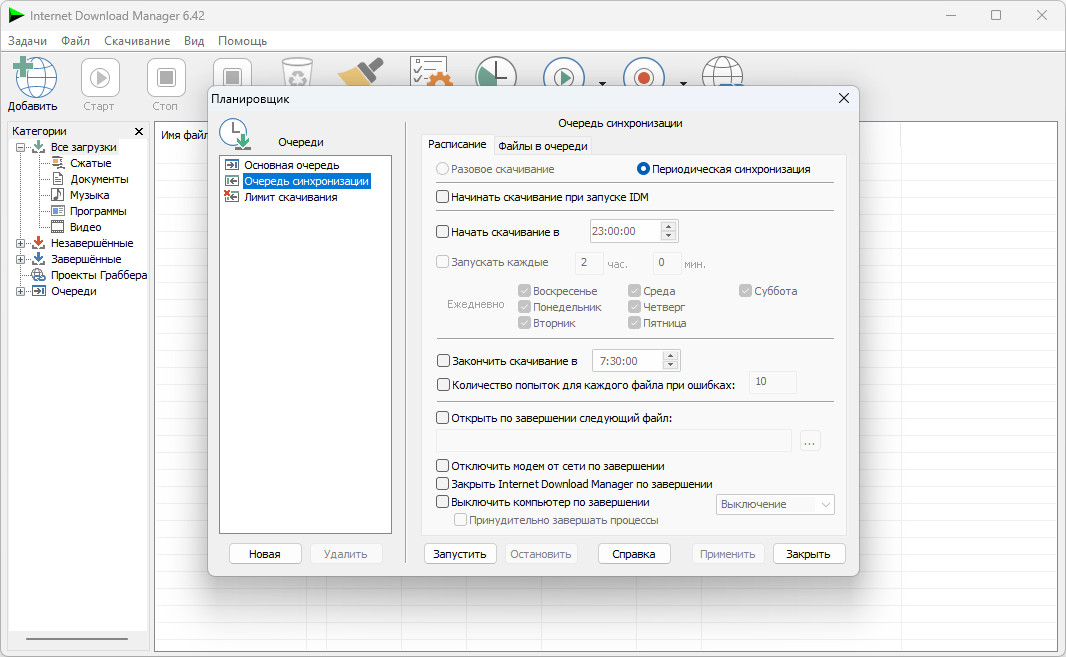Enable Начинать скачивание при запуске IDM checkbox
The height and width of the screenshot is (657, 1066).
pos(443,197)
